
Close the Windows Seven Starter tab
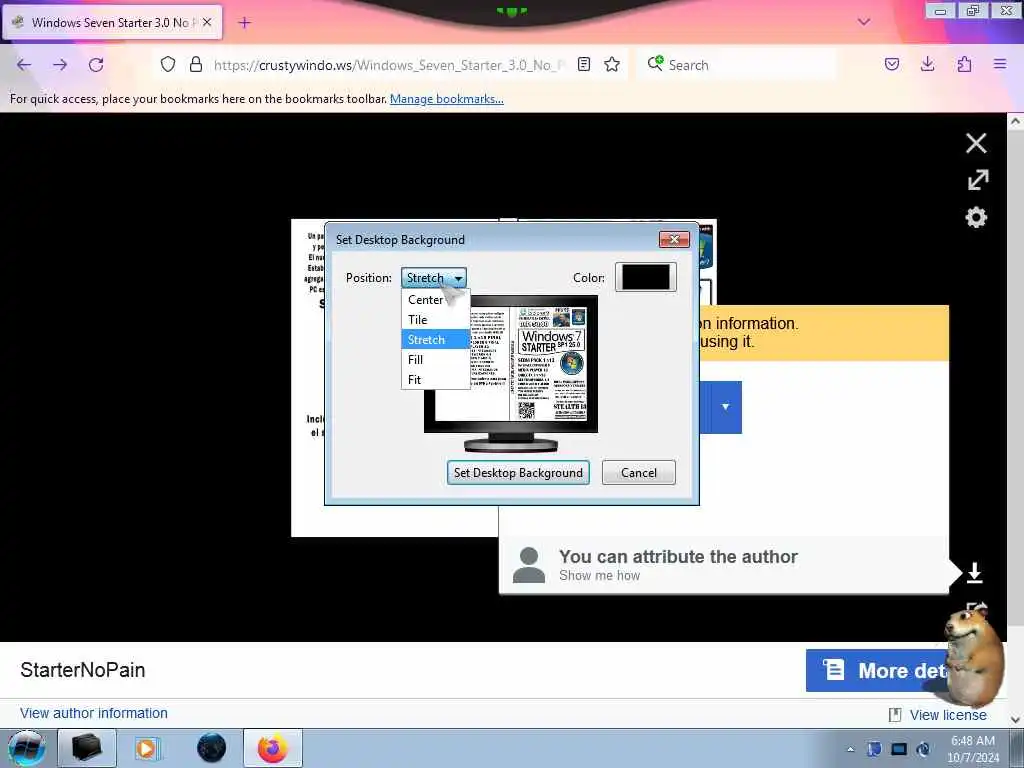click(206, 22)
